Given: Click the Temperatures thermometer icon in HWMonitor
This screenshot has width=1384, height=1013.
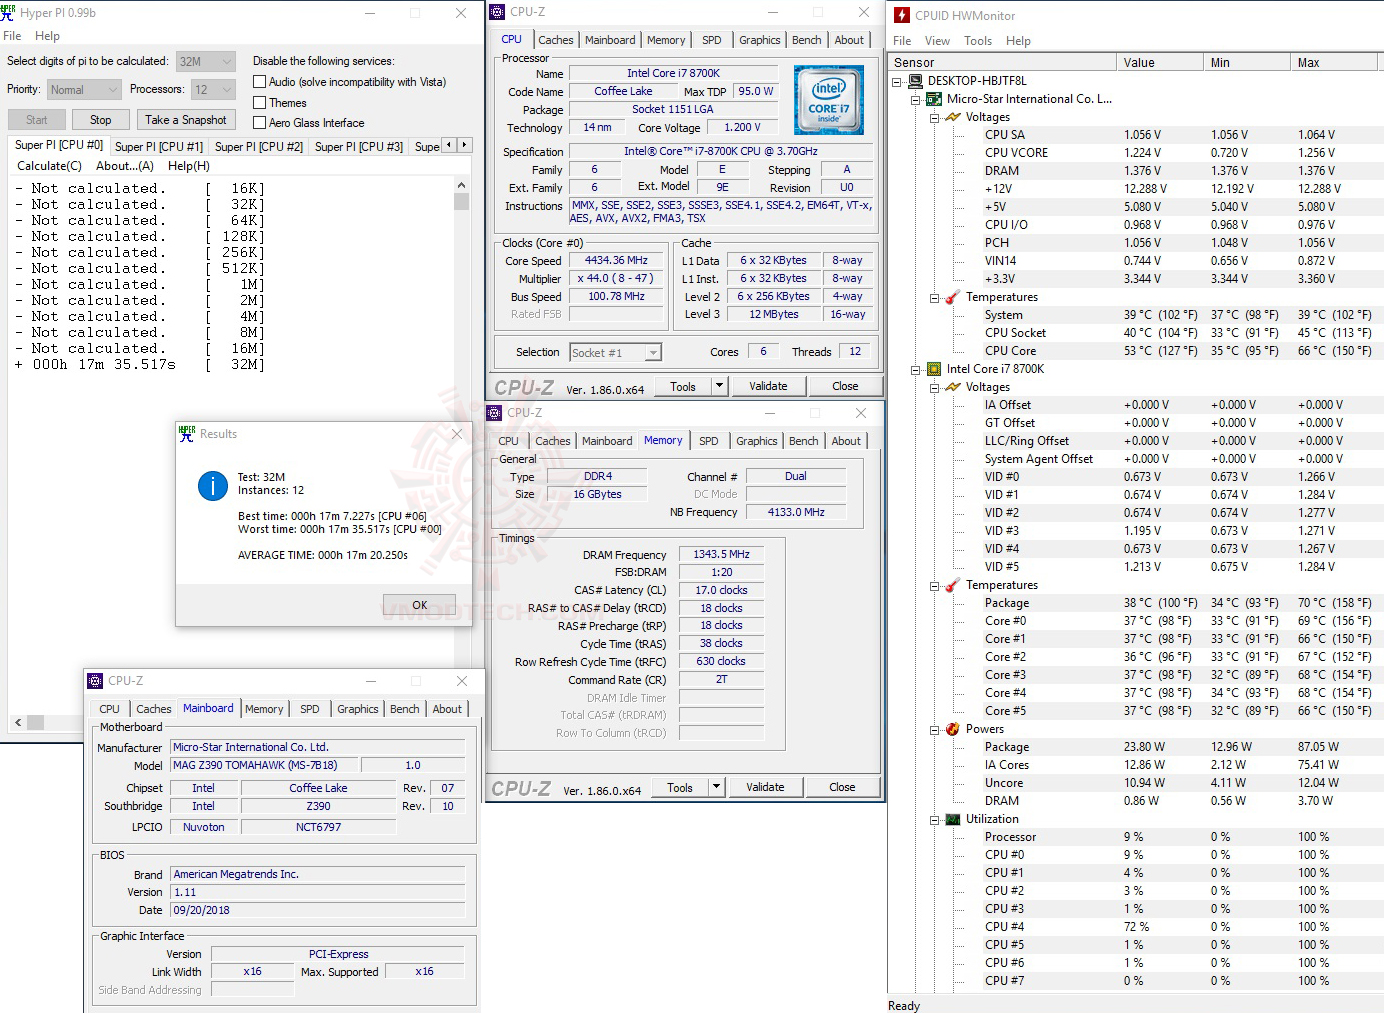Looking at the screenshot, I should pos(950,297).
